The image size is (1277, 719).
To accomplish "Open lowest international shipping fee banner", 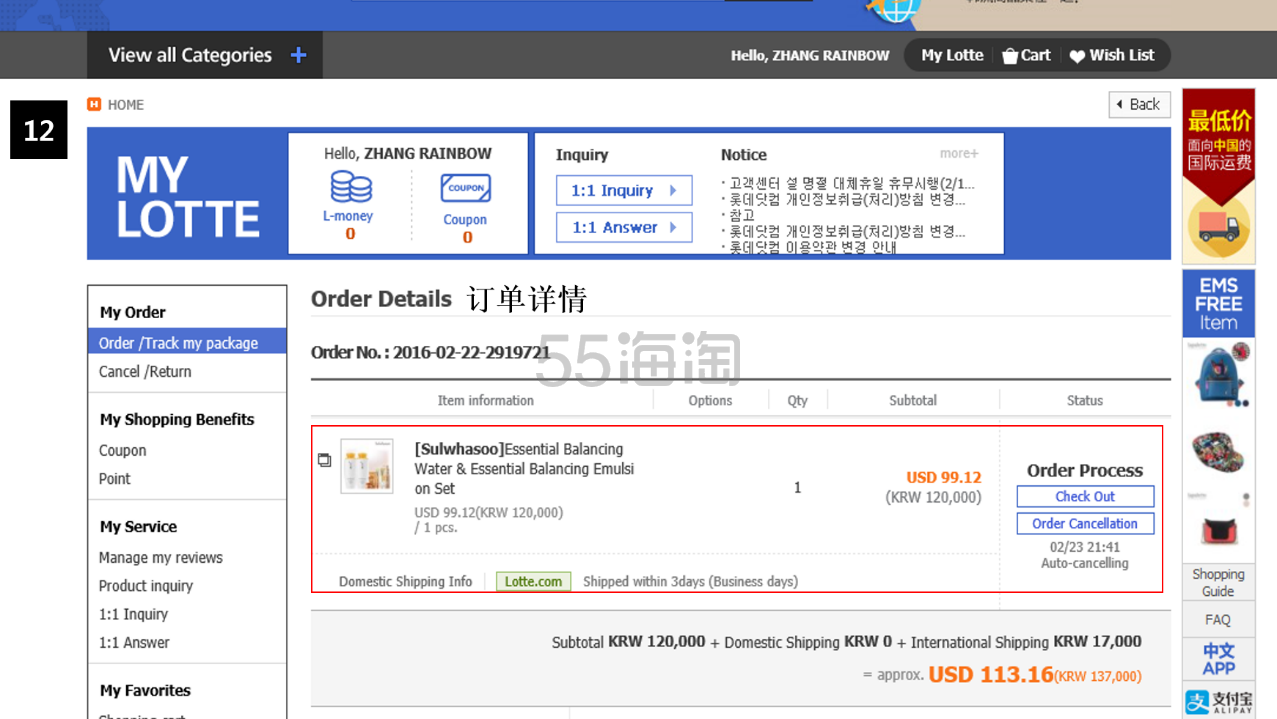I will click(x=1218, y=178).
